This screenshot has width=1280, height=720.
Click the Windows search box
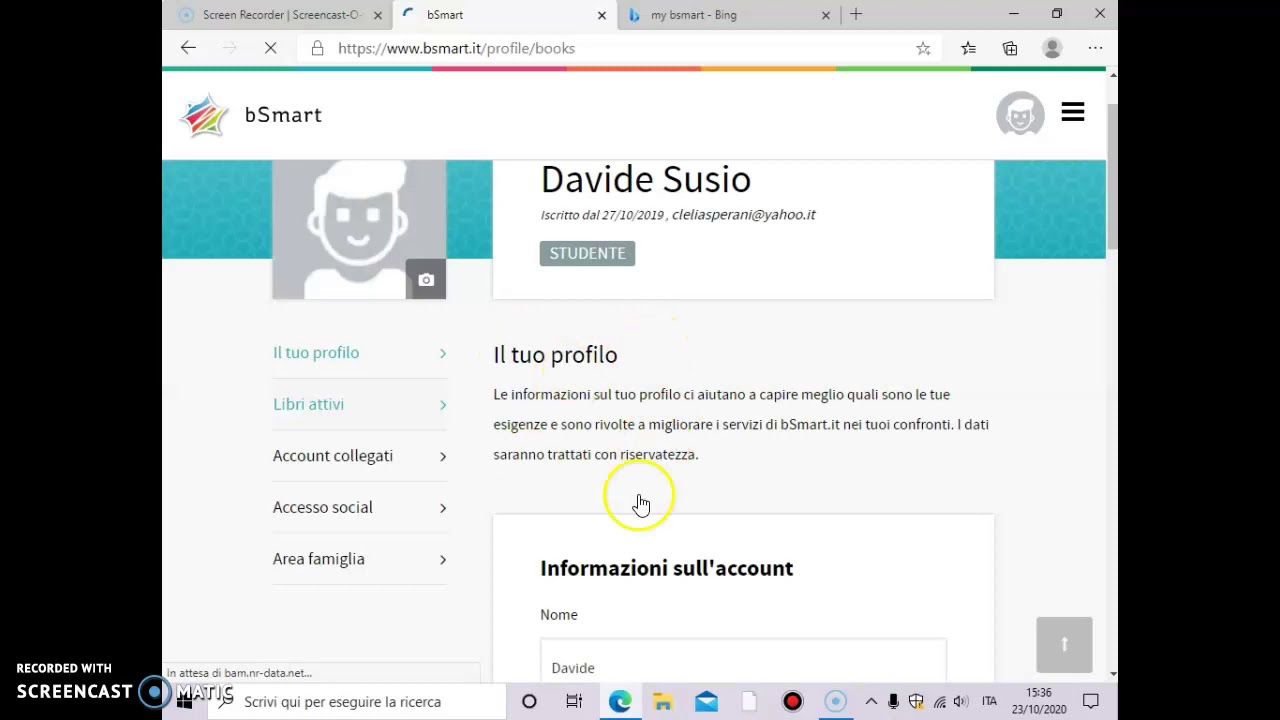[355, 702]
